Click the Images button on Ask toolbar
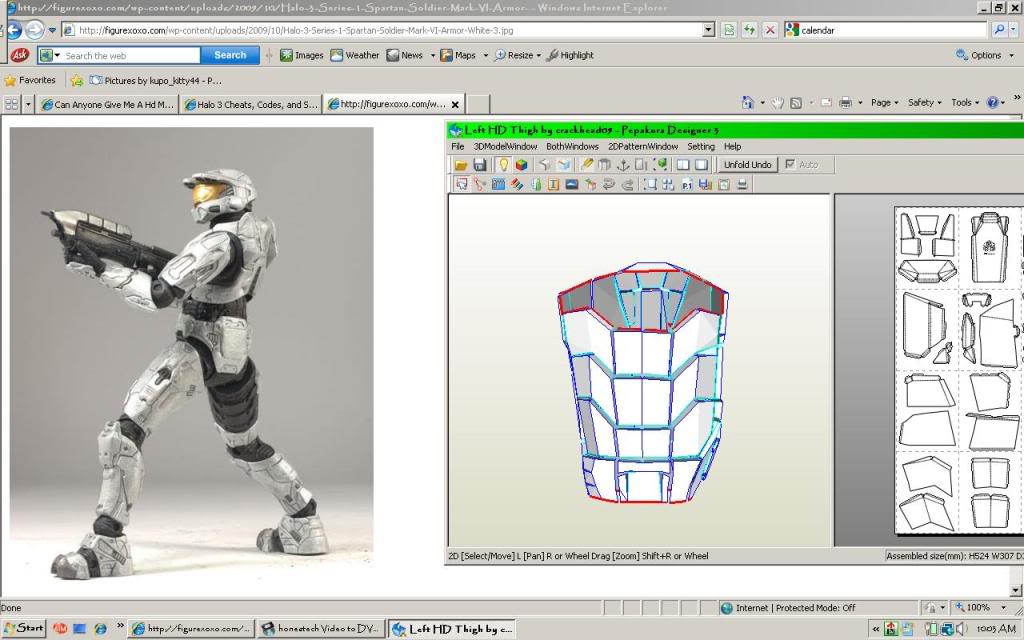 click(302, 56)
